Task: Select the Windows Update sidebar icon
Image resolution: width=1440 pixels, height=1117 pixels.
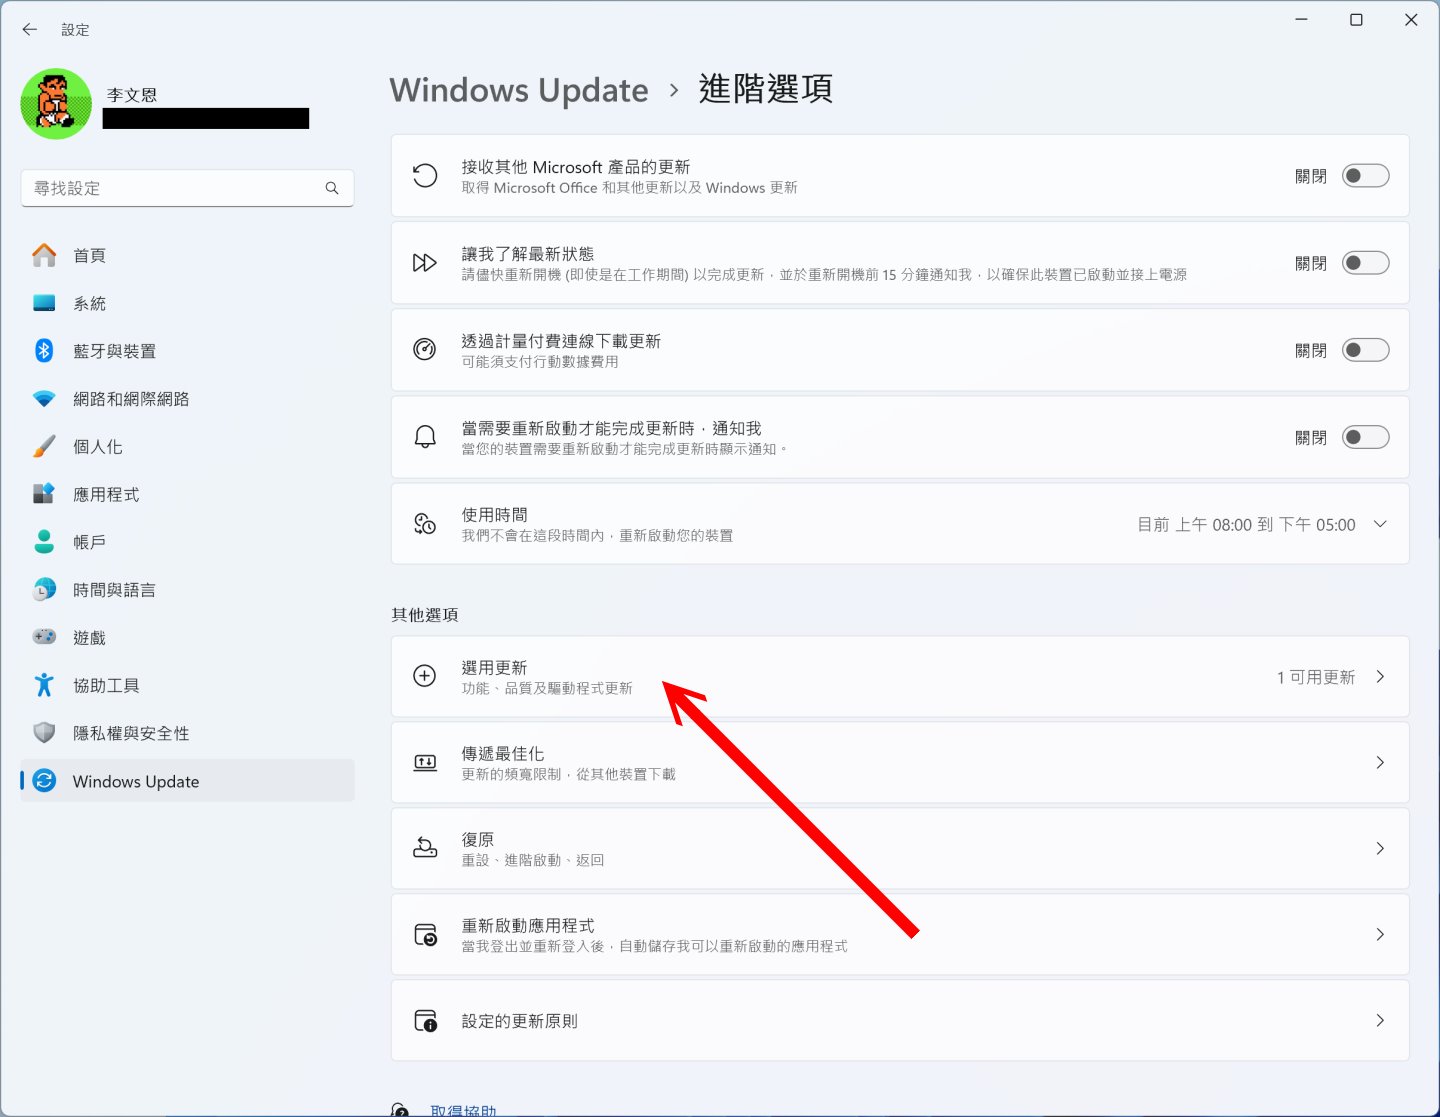Action: pyautogui.click(x=44, y=781)
